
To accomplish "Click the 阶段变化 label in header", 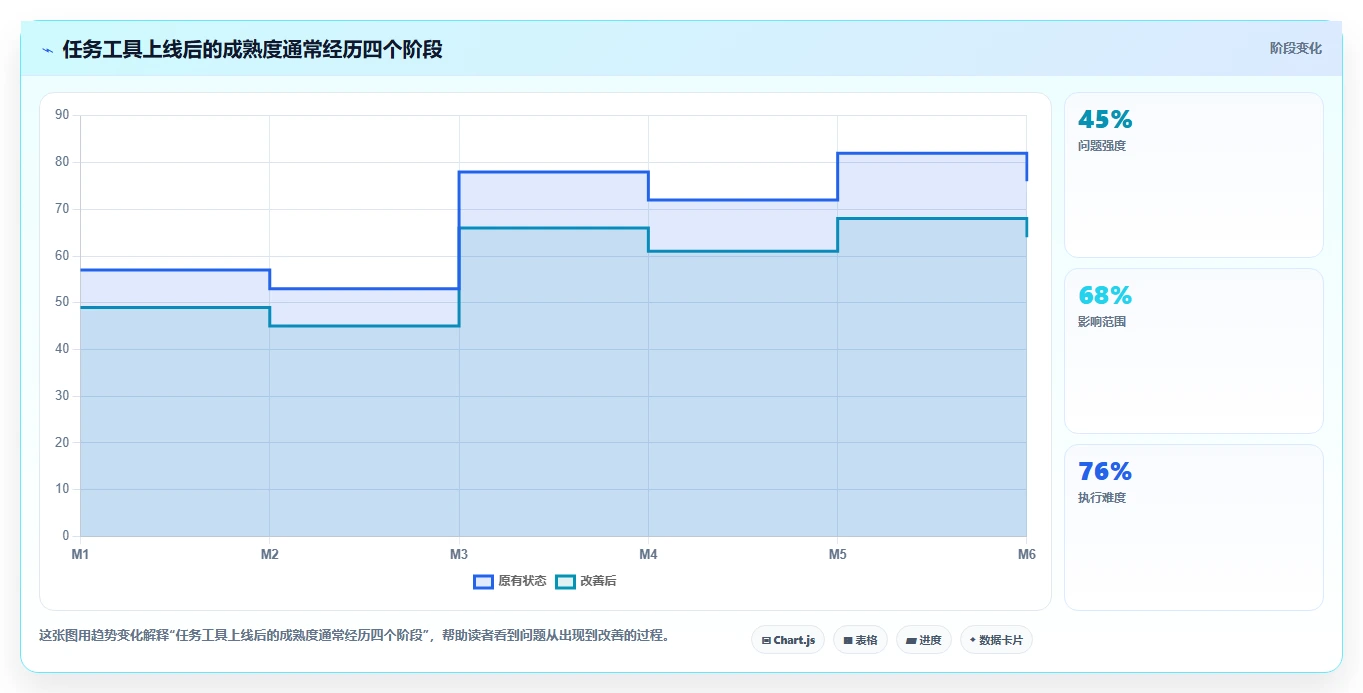I will point(1296,48).
